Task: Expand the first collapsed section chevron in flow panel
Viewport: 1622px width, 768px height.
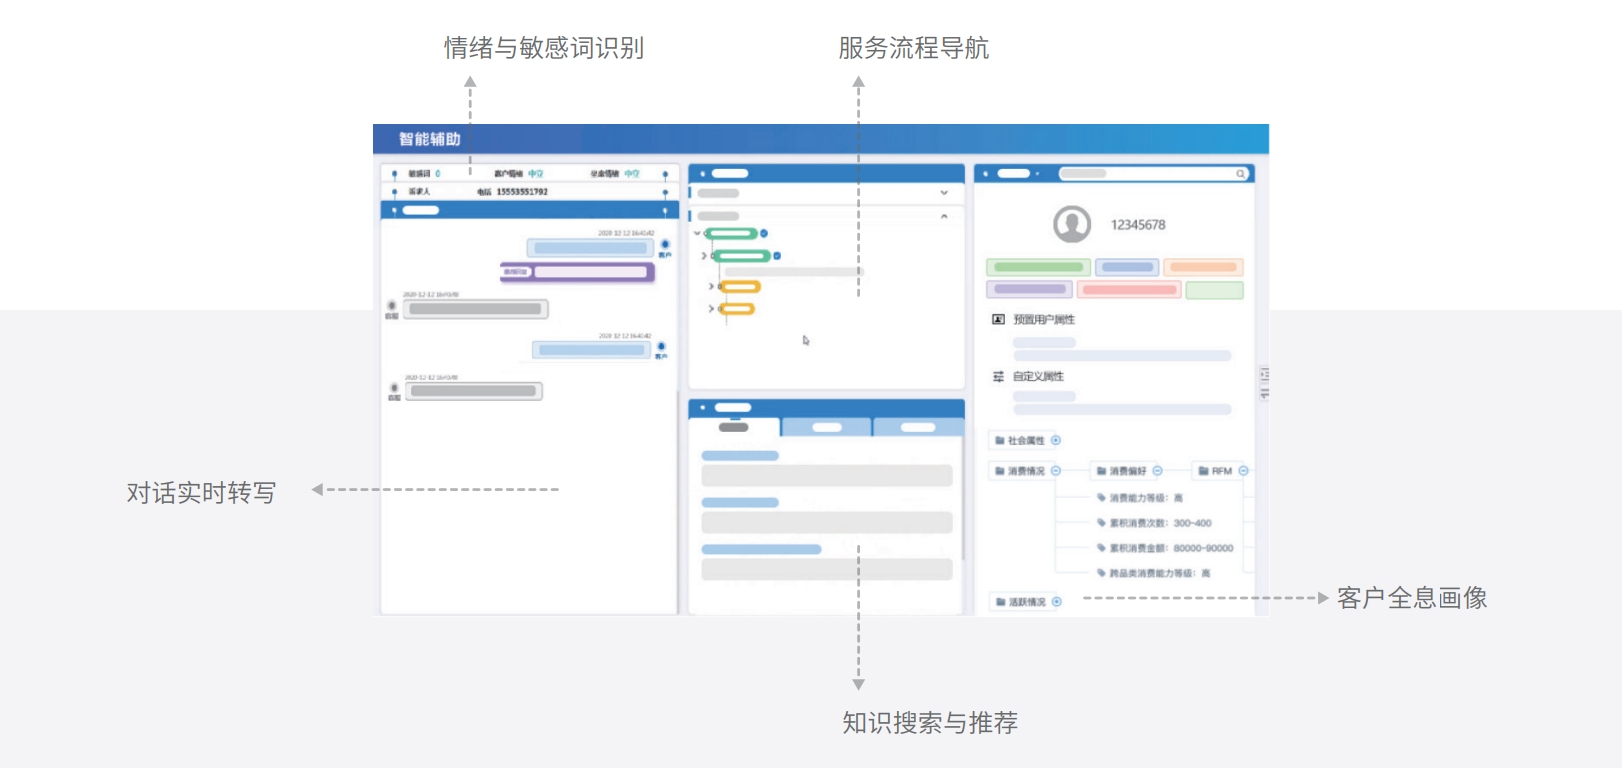Action: pyautogui.click(x=944, y=193)
